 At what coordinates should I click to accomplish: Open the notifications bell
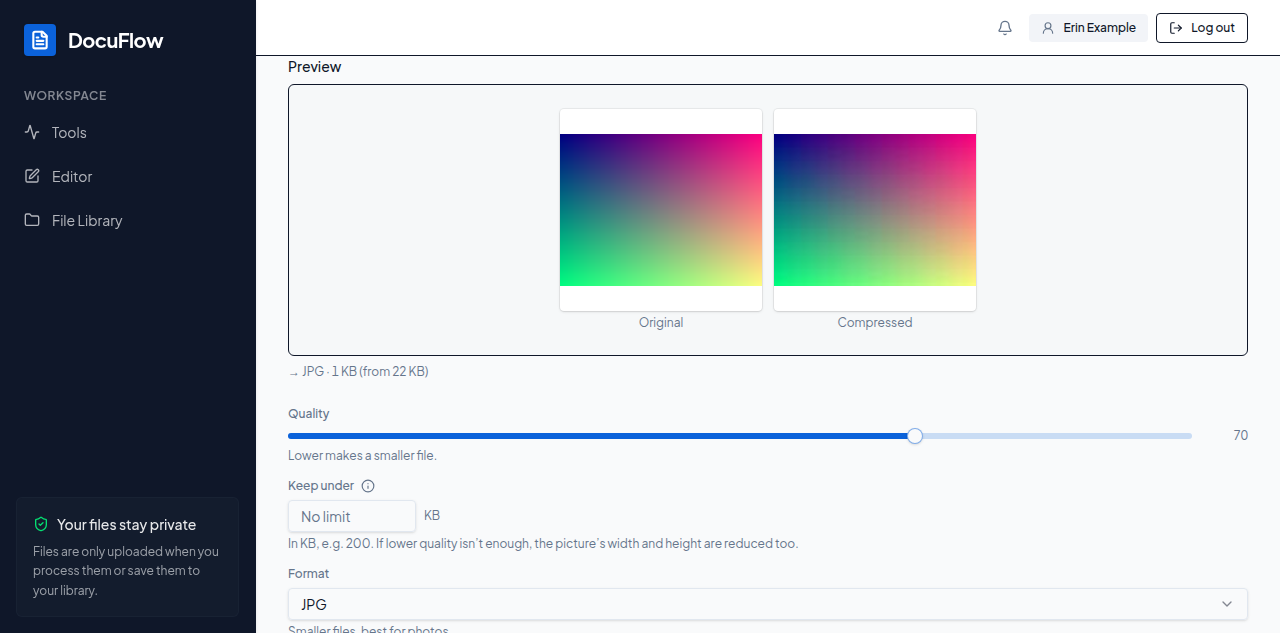pyautogui.click(x=1005, y=28)
